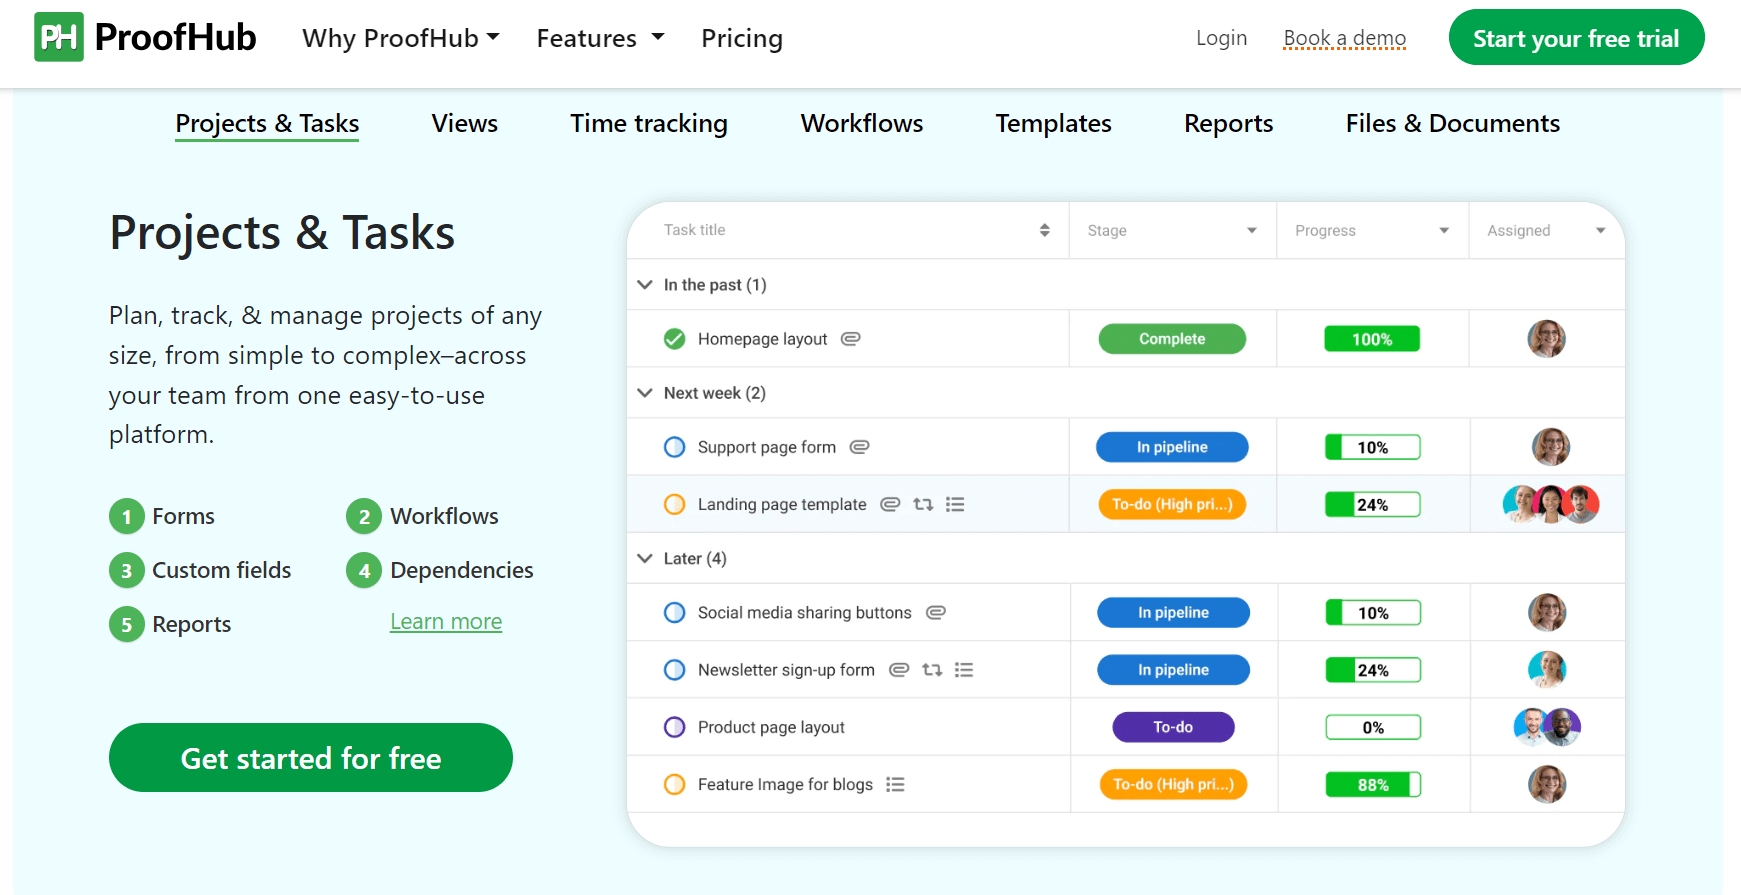Uncheck the completed Homepage layout task circle
This screenshot has height=895, width=1741.
(675, 339)
